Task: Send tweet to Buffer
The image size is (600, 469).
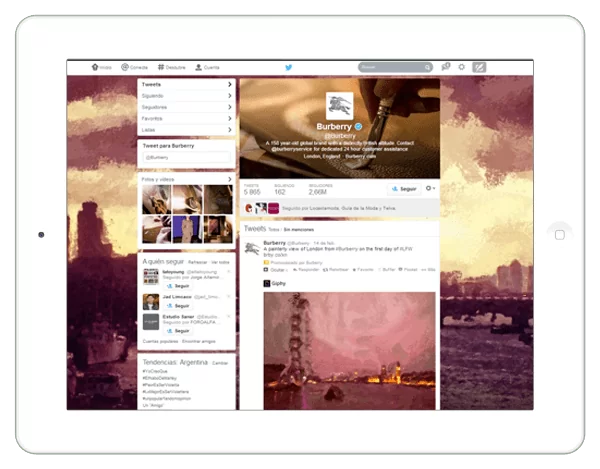Action: click(x=386, y=270)
